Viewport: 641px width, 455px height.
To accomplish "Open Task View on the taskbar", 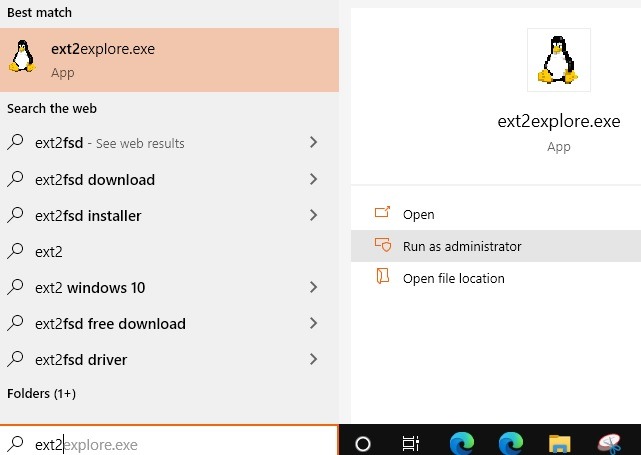I will [x=410, y=444].
